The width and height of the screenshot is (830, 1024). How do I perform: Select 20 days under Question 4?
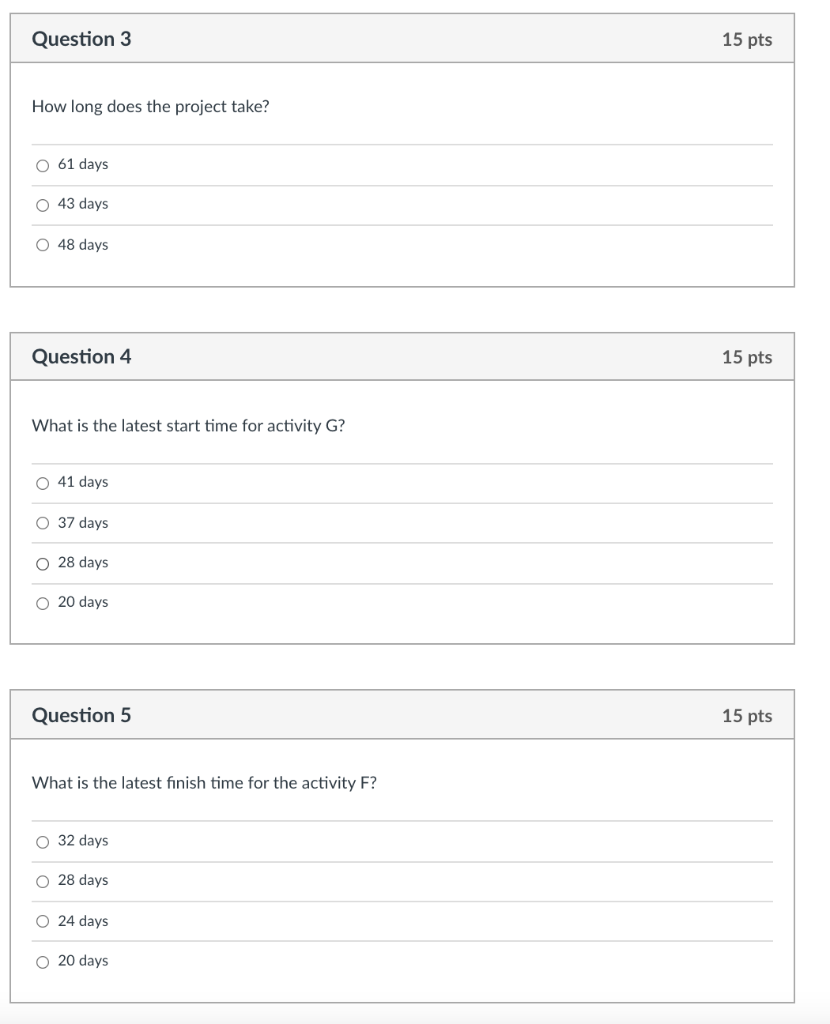coord(42,603)
